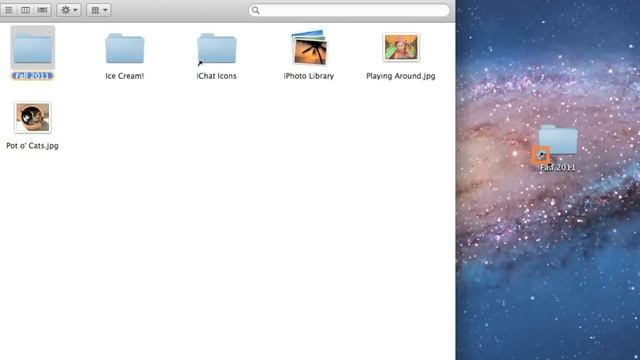Switch Finder to list view
The image size is (640, 360).
click(x=8, y=10)
